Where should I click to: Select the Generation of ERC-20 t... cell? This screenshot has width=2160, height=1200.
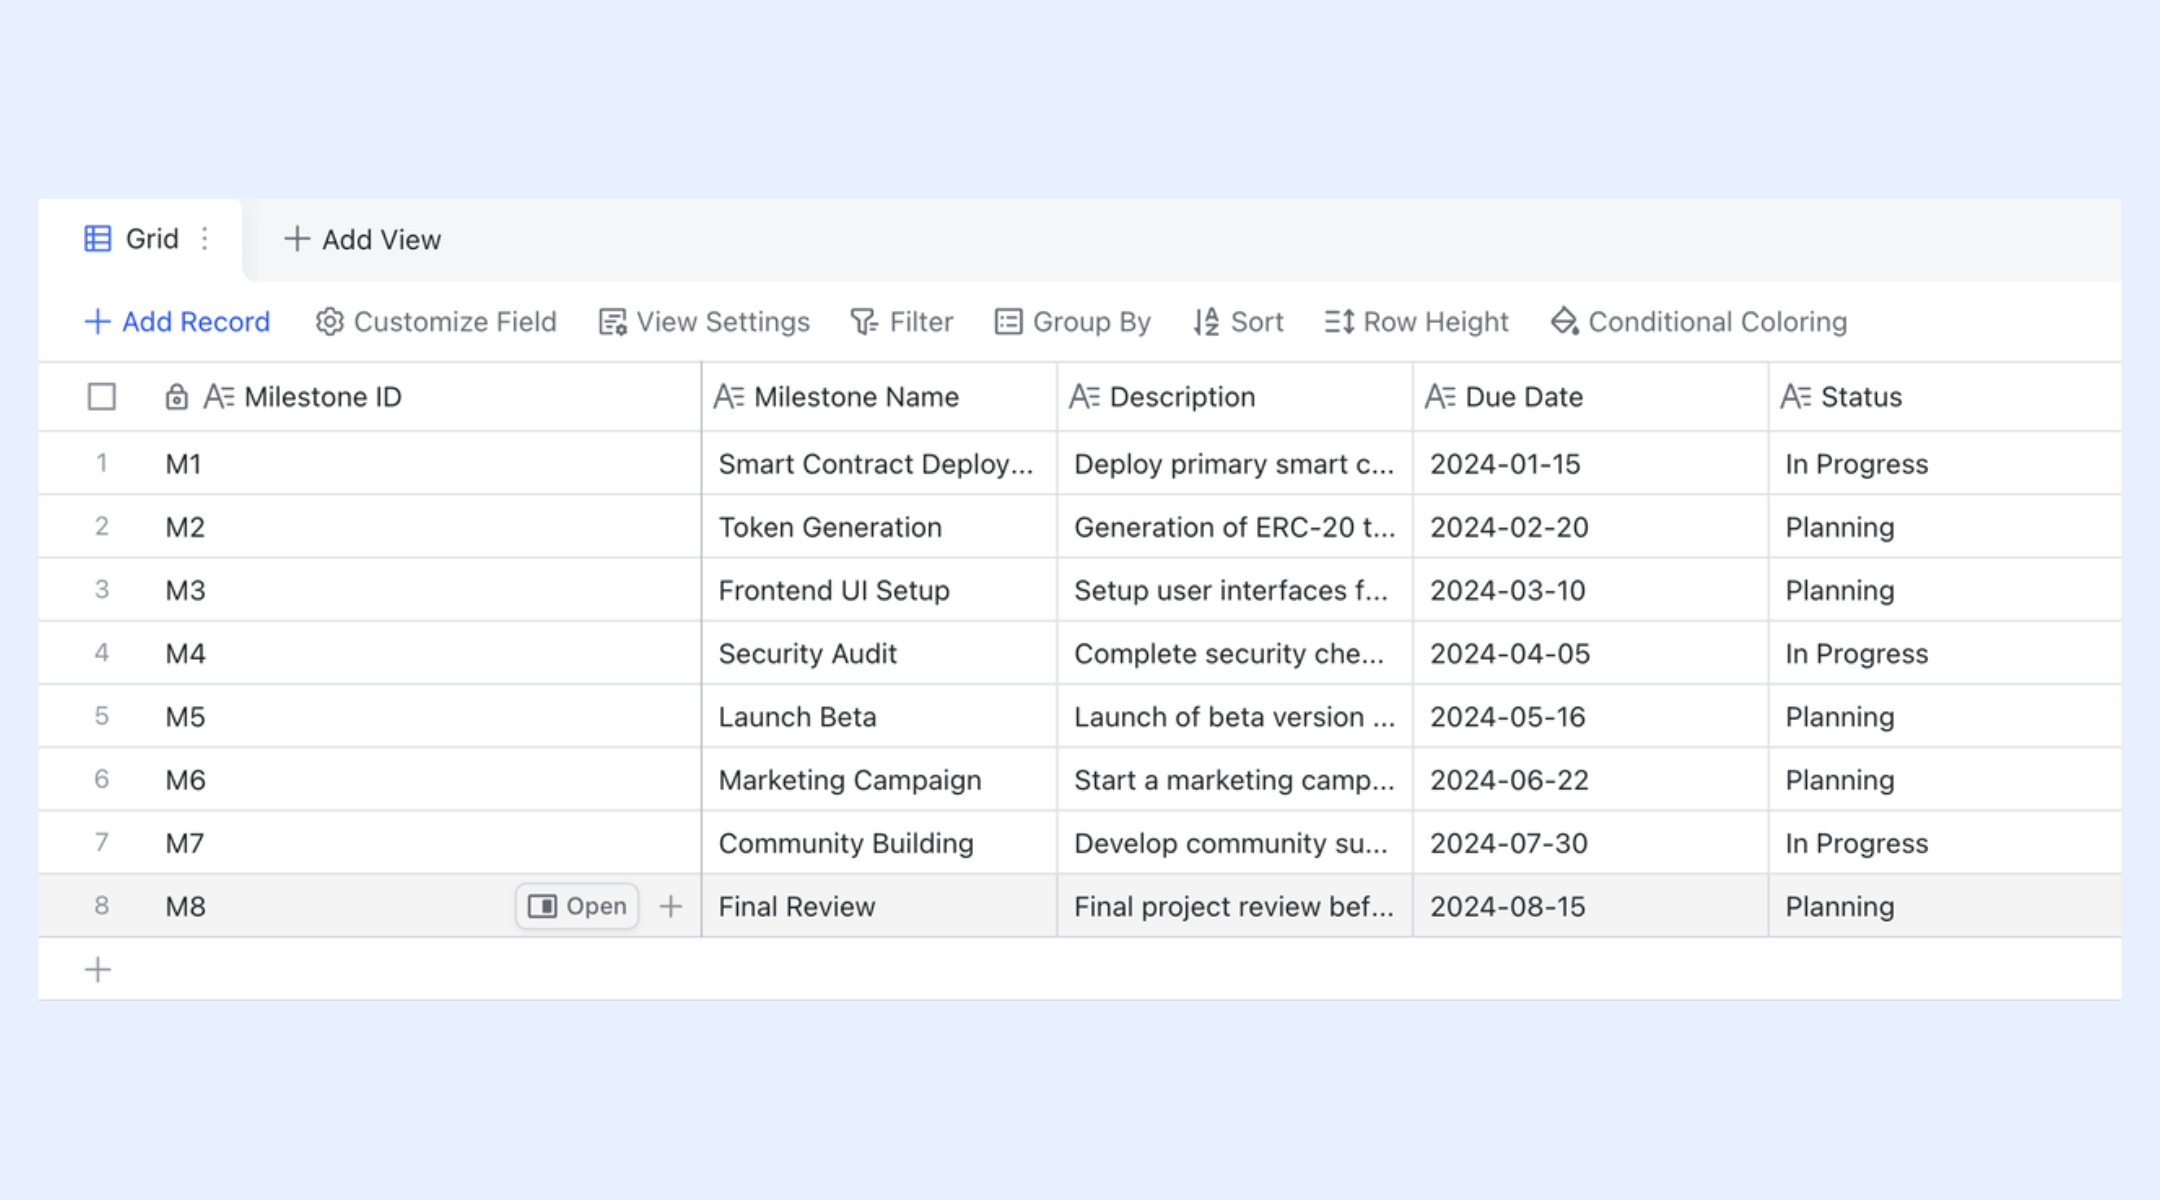point(1235,527)
